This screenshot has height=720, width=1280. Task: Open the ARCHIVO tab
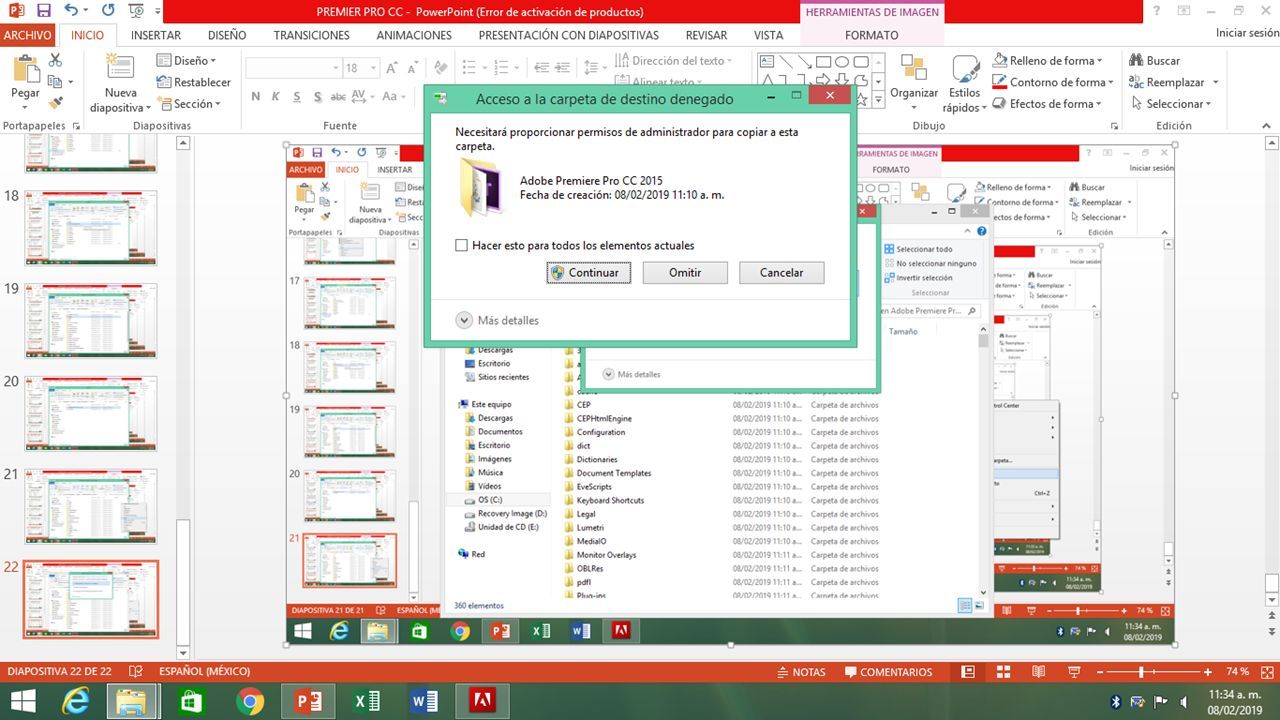27,35
